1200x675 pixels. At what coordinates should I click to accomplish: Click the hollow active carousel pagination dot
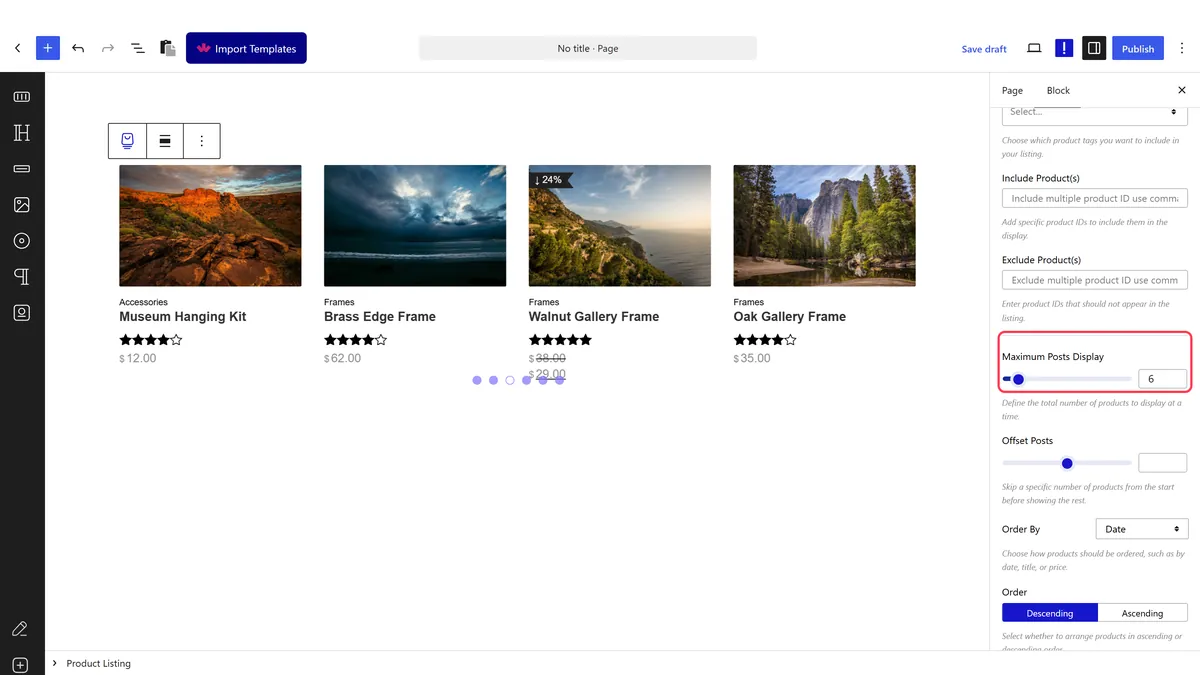coord(510,380)
